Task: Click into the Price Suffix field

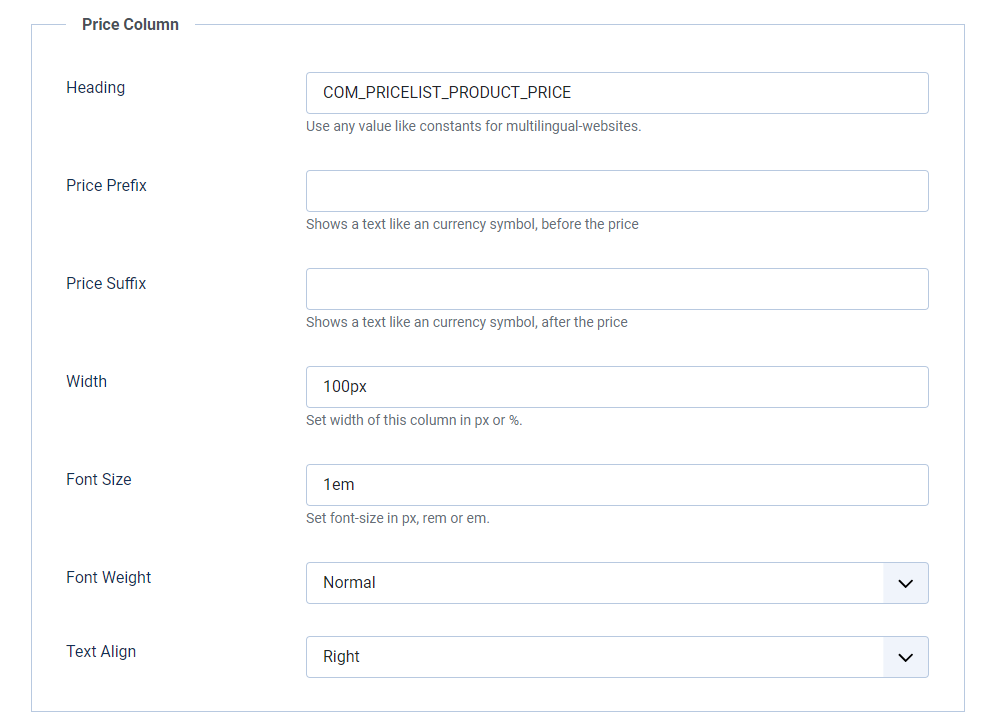Action: click(x=616, y=289)
